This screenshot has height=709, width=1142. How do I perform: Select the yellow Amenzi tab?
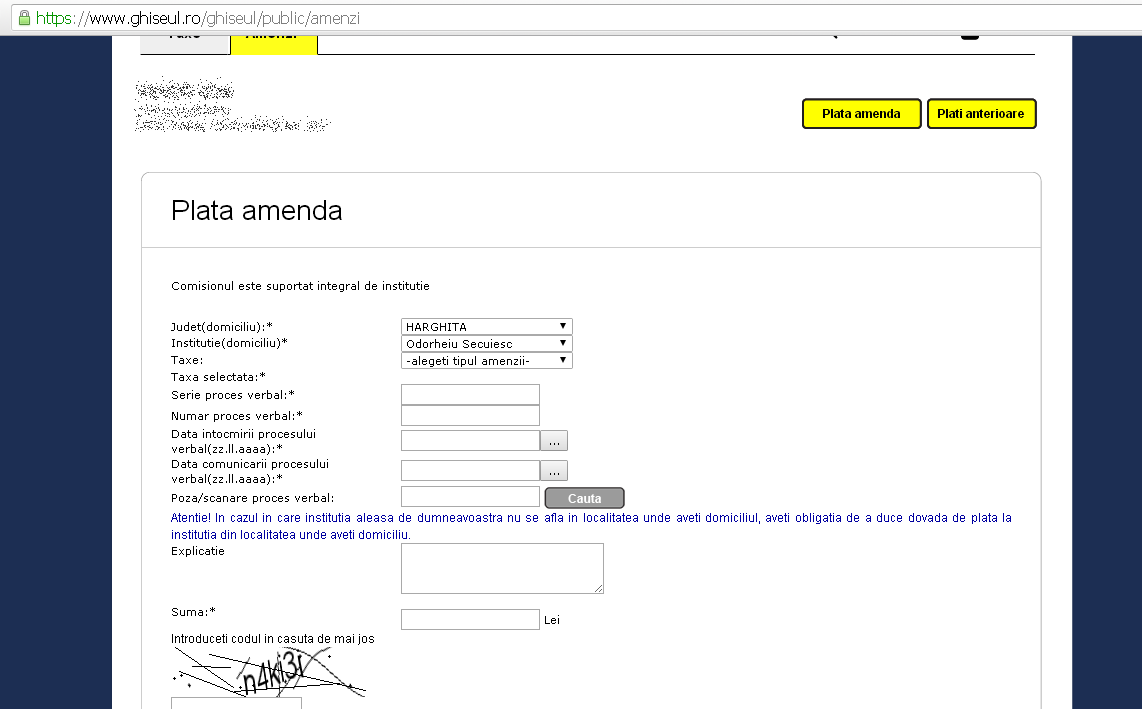click(274, 44)
